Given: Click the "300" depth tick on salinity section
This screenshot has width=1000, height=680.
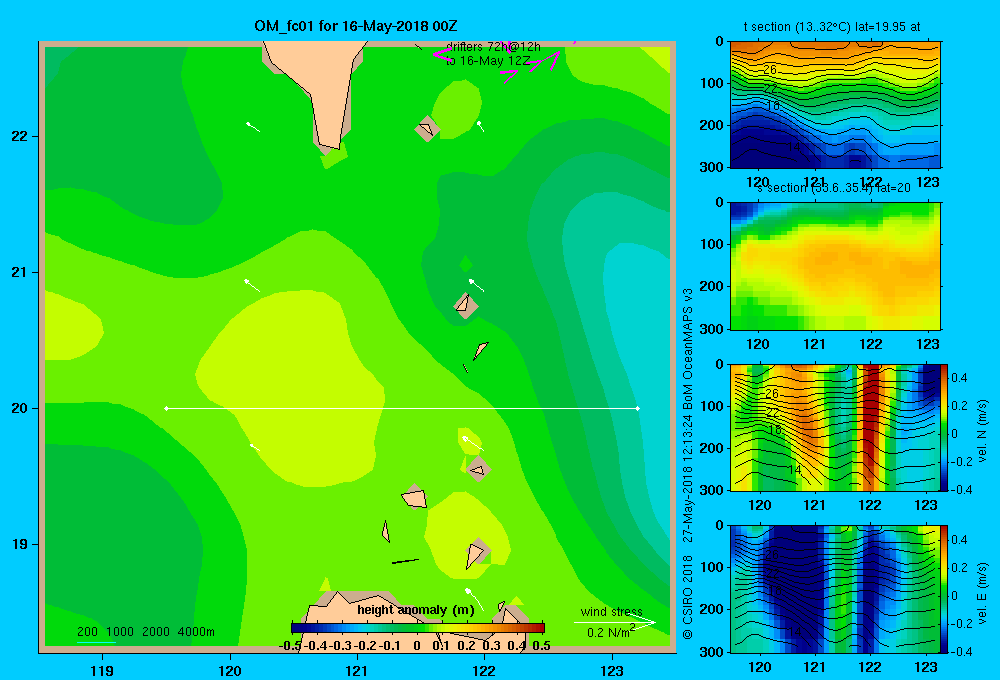Looking at the screenshot, I should coord(713,329).
